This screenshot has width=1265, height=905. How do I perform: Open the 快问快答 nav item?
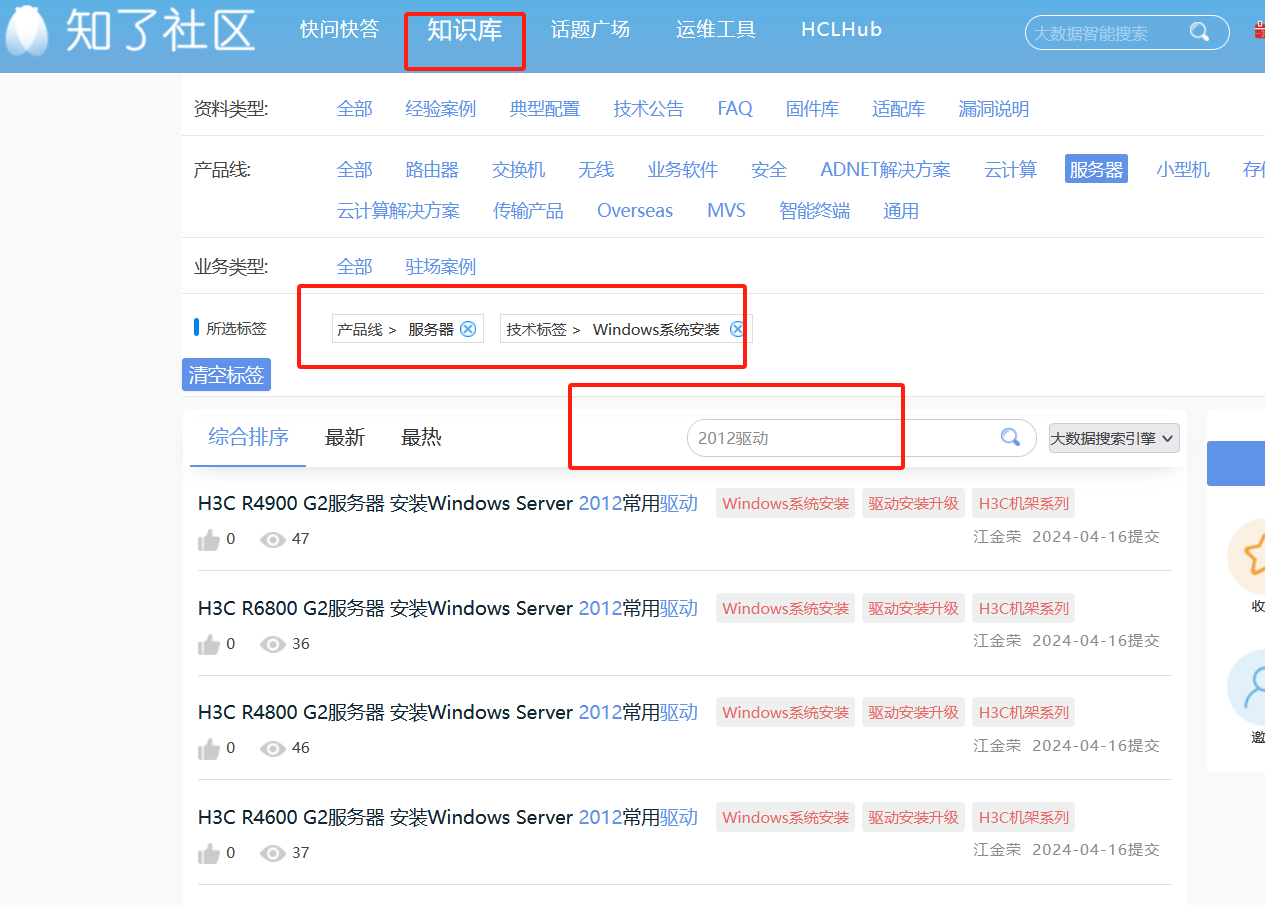pyautogui.click(x=340, y=29)
